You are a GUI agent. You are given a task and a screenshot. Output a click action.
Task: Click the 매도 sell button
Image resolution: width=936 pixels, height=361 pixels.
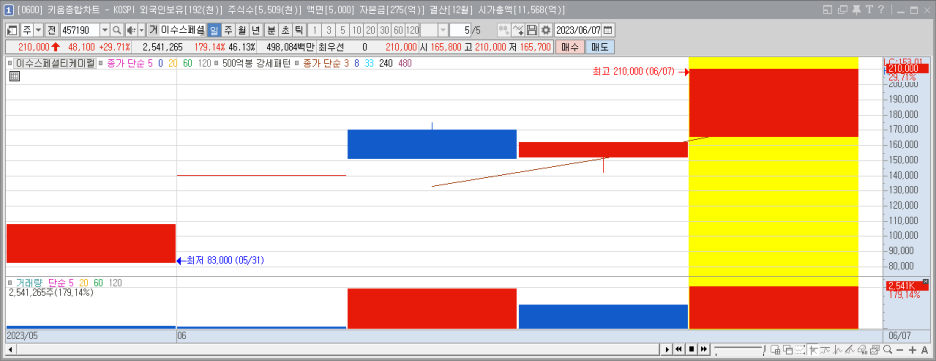click(599, 47)
